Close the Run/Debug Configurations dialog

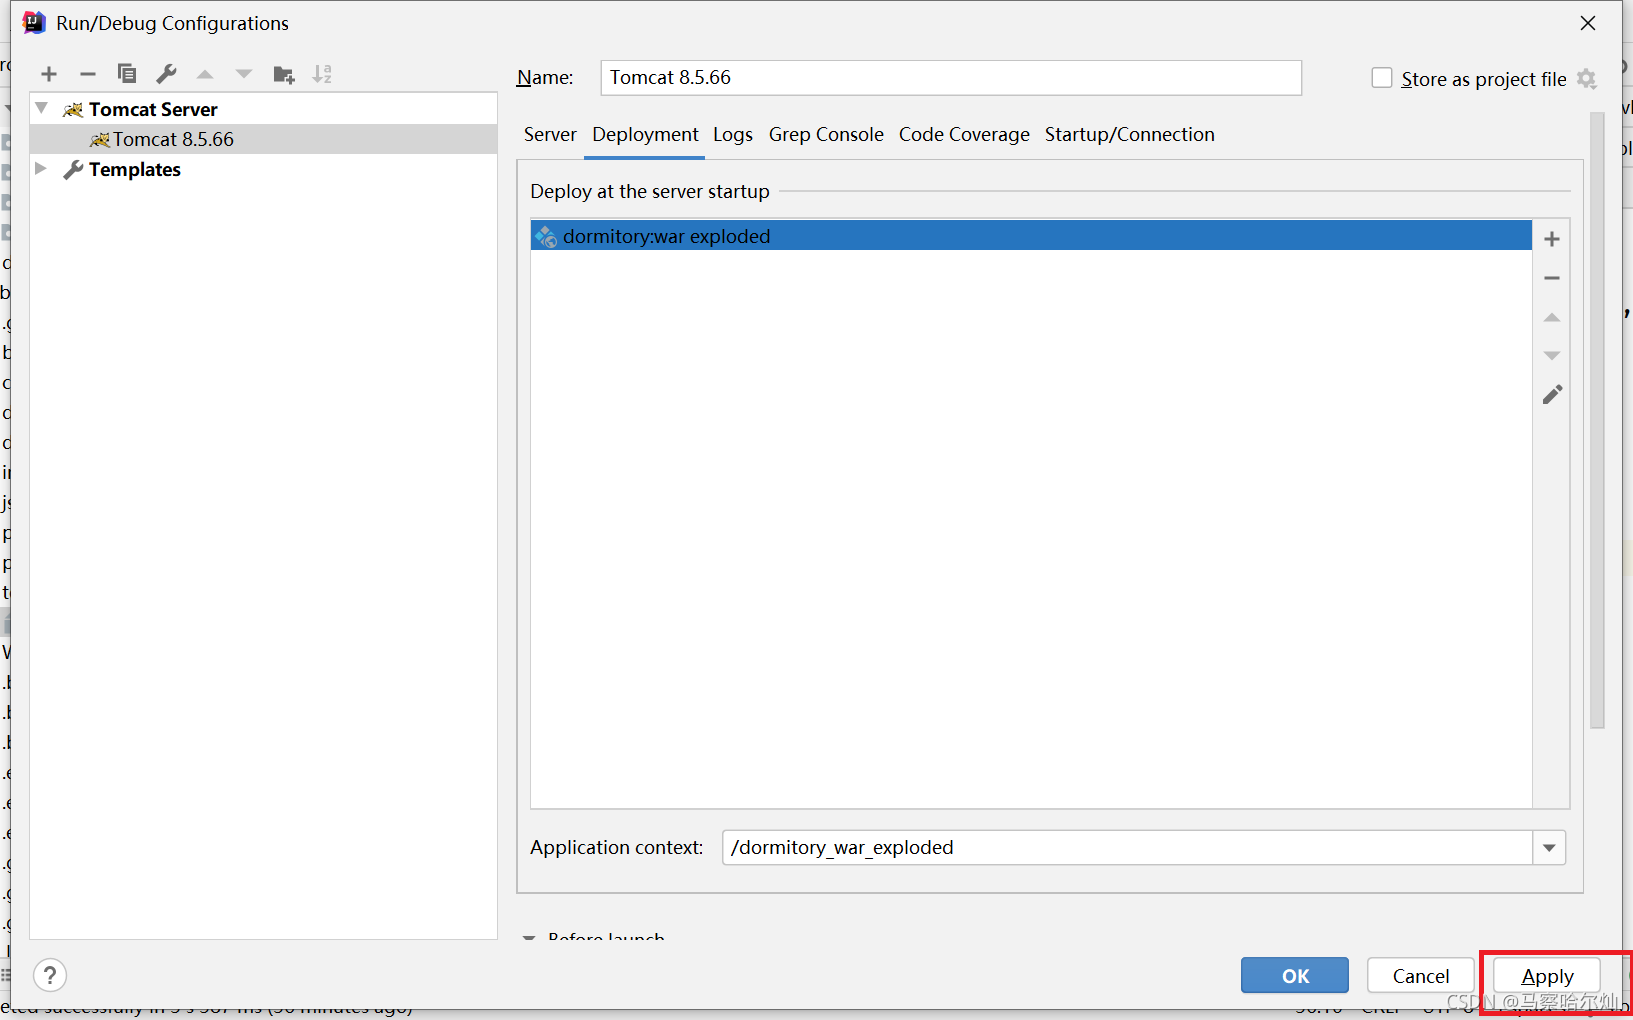point(1588,23)
